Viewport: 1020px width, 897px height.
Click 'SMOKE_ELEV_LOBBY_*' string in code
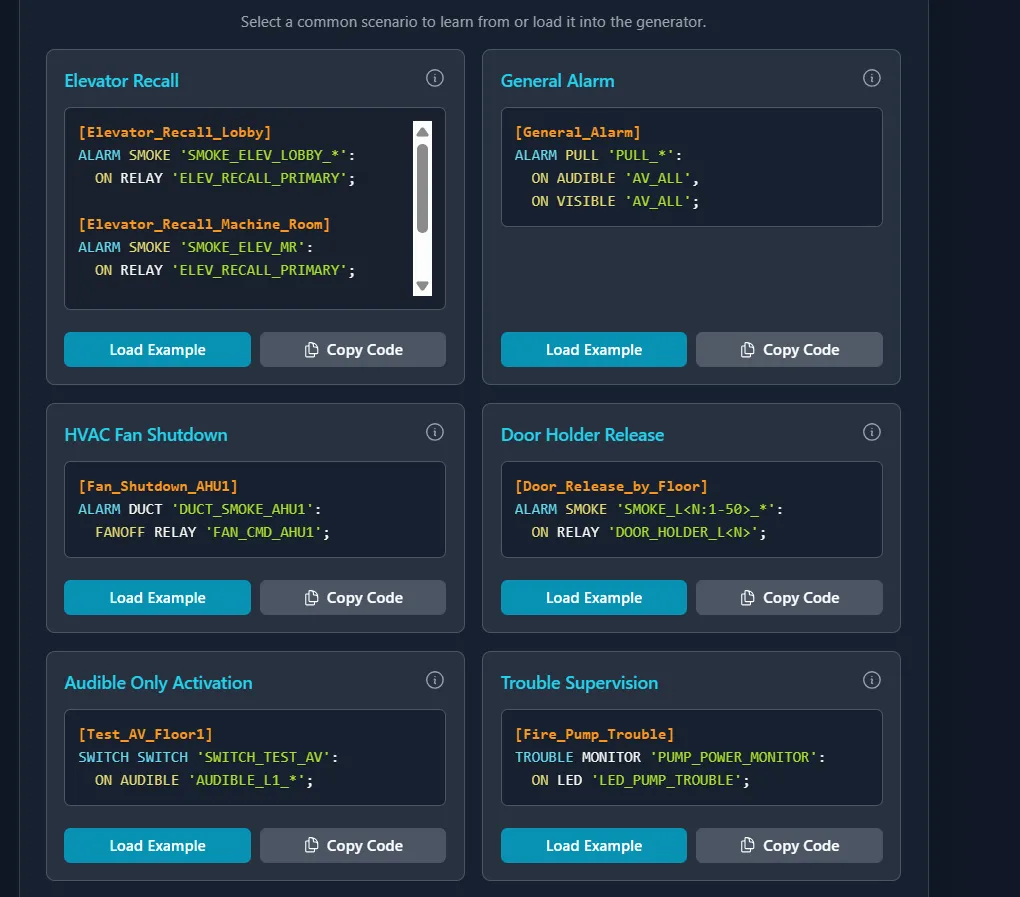coord(263,155)
